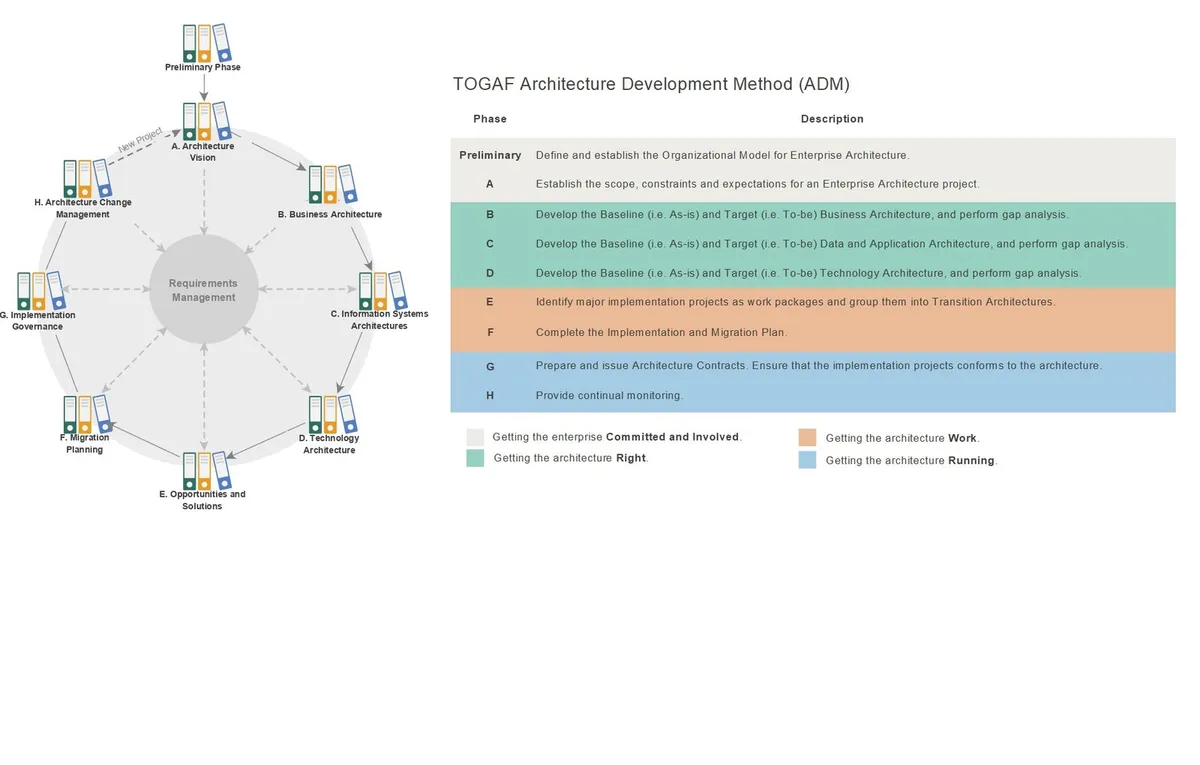This screenshot has width=1200, height=765.
Task: Select the C. Information Systems Architectures binders icon
Action: pyautogui.click(x=382, y=290)
